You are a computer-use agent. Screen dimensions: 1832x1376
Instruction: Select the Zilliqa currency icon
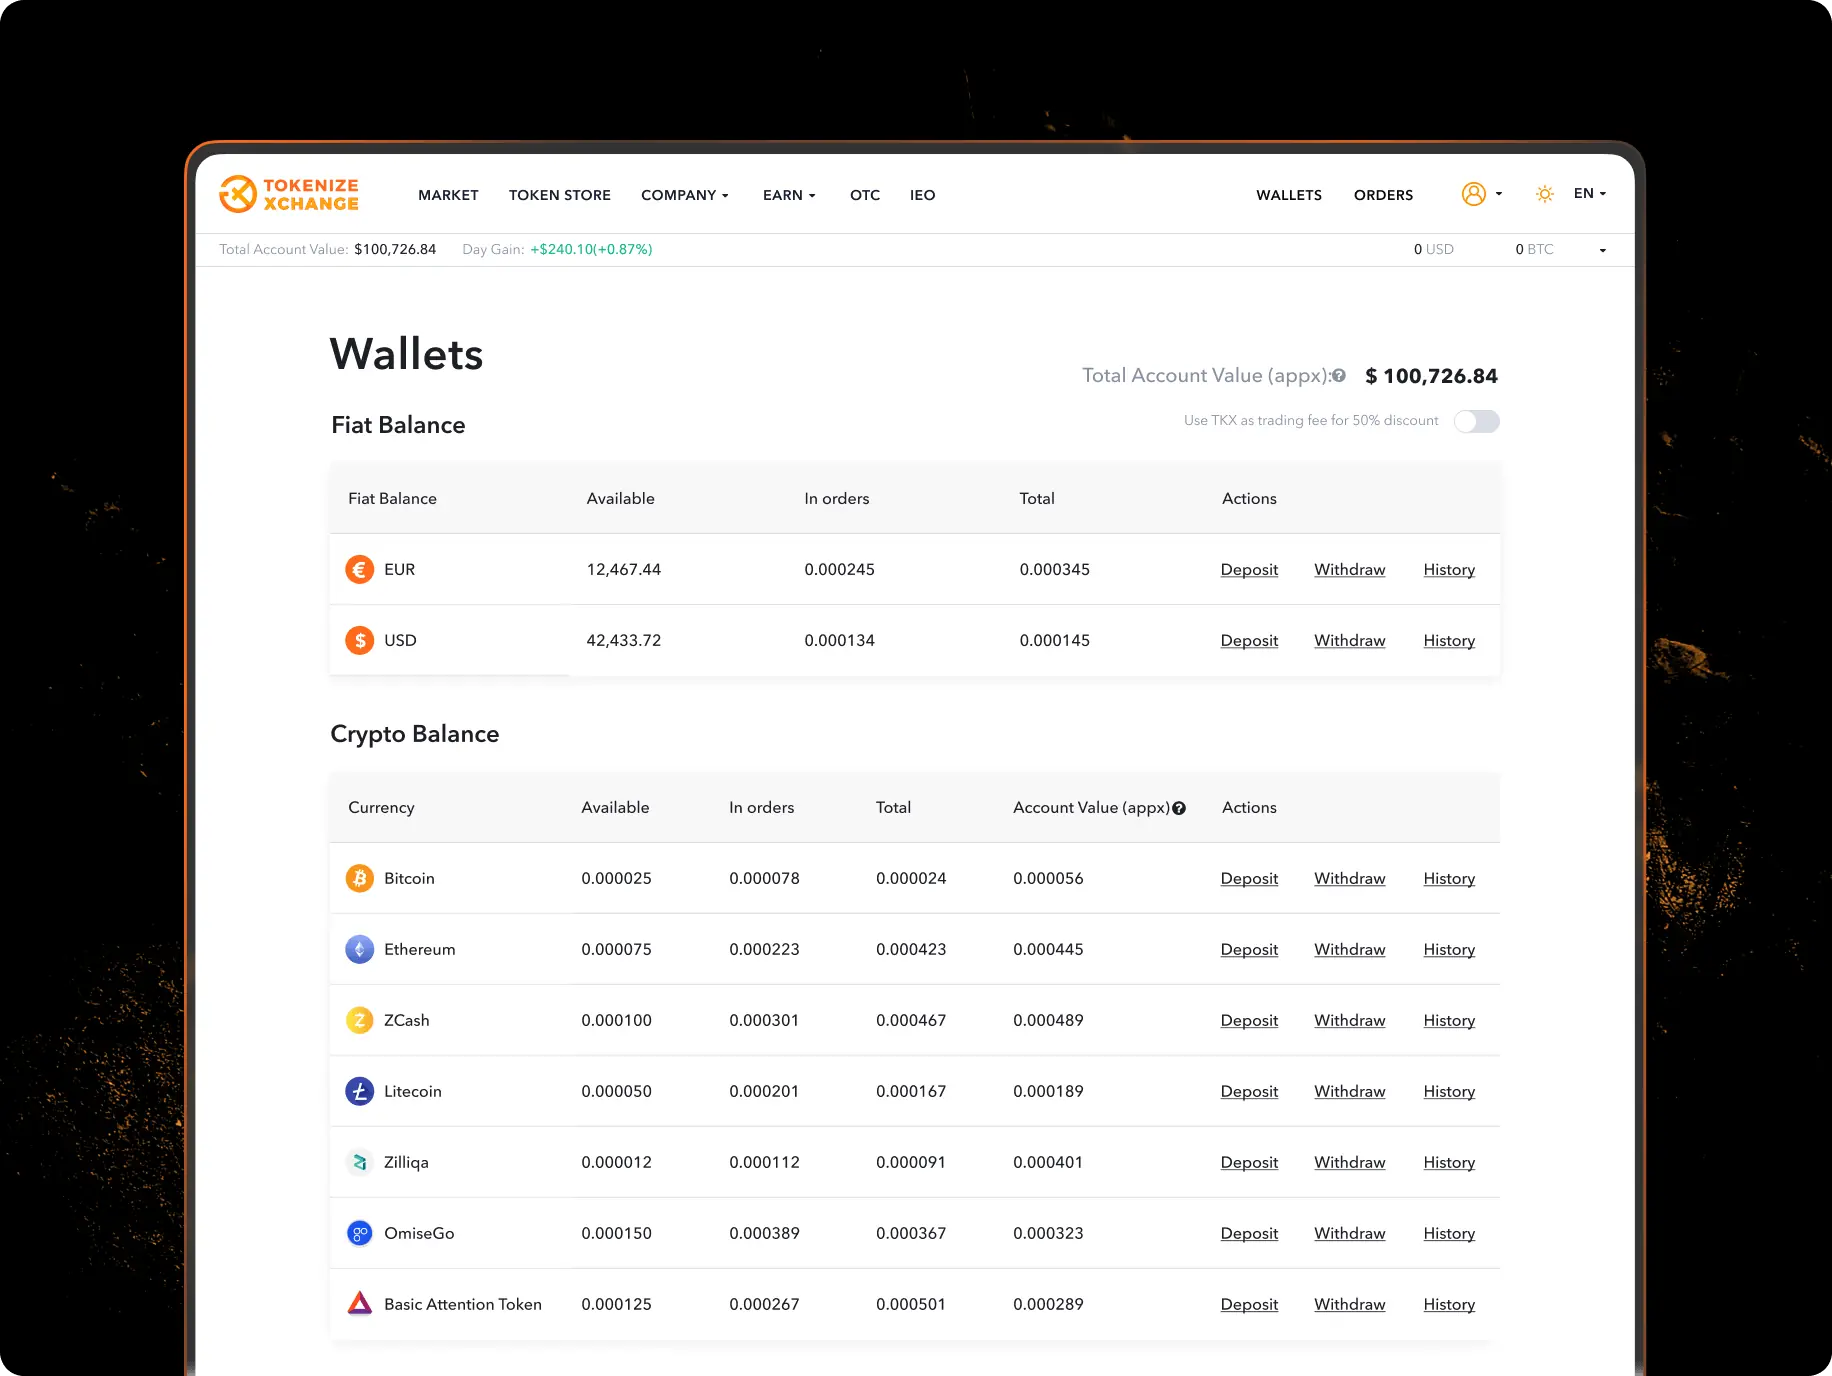point(359,1162)
